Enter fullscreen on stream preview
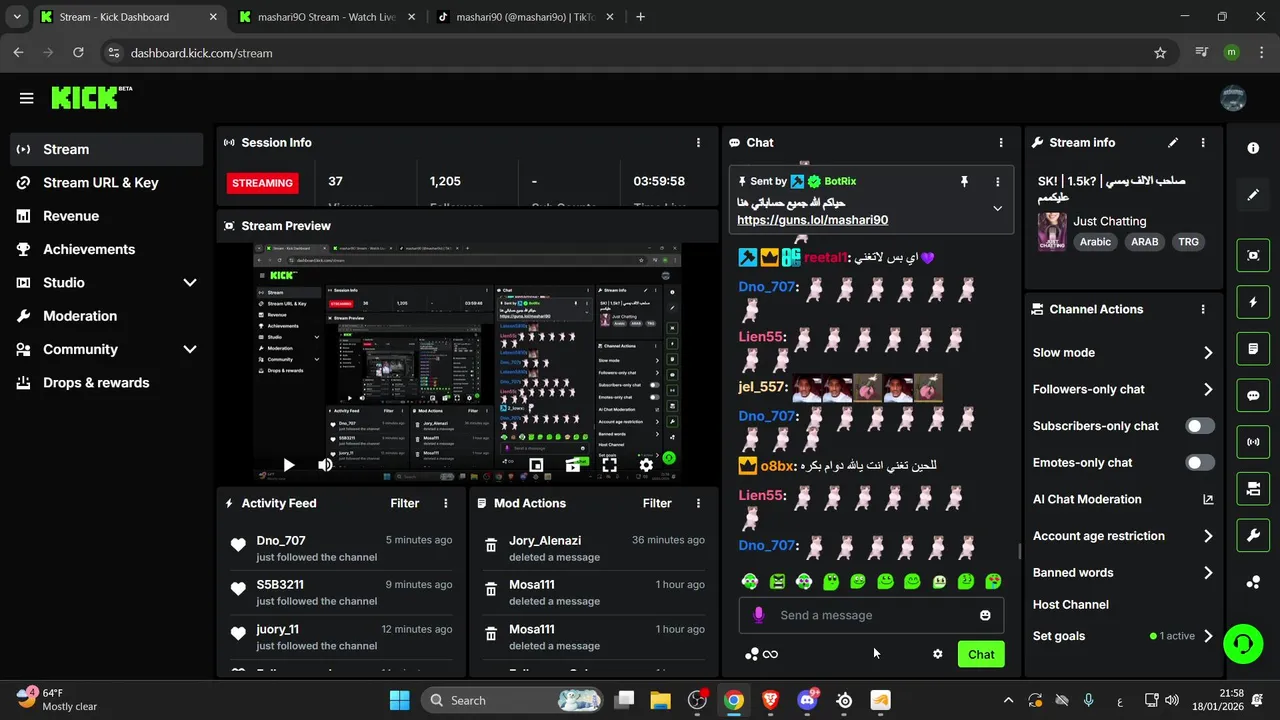This screenshot has width=1280, height=720. (x=609, y=465)
